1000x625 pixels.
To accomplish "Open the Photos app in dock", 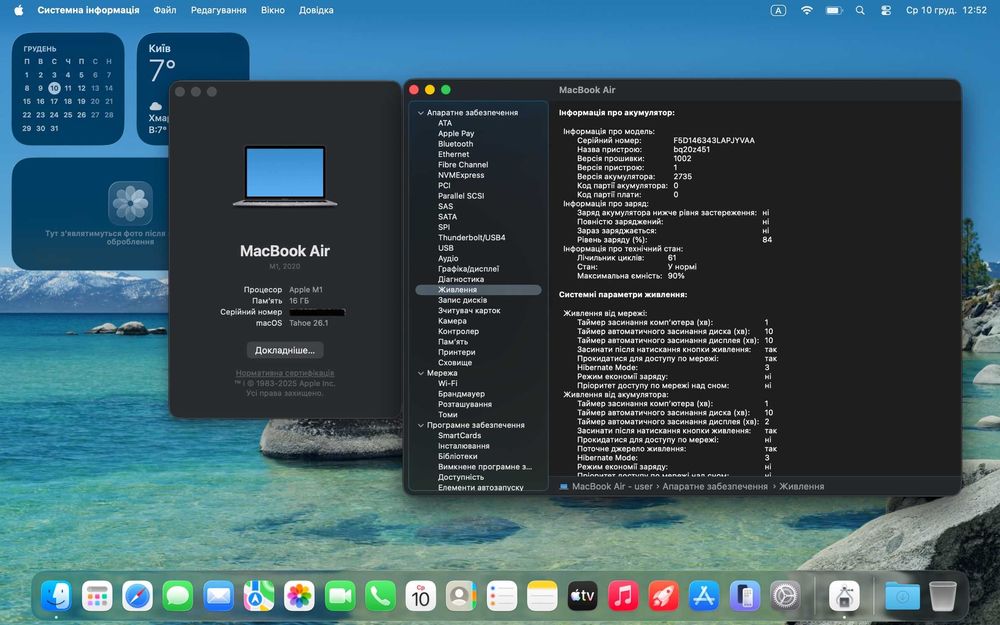I will [299, 596].
